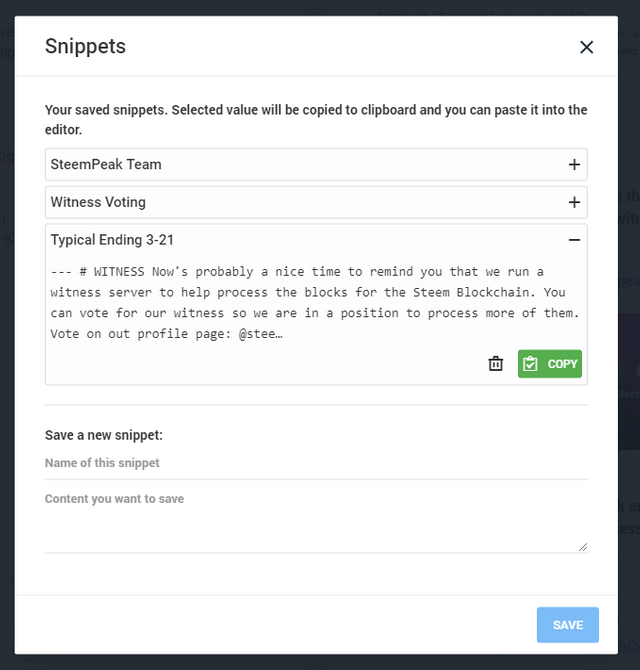640x670 pixels.
Task: Toggle the Typical Ending 3-21 title
Action: (113, 240)
